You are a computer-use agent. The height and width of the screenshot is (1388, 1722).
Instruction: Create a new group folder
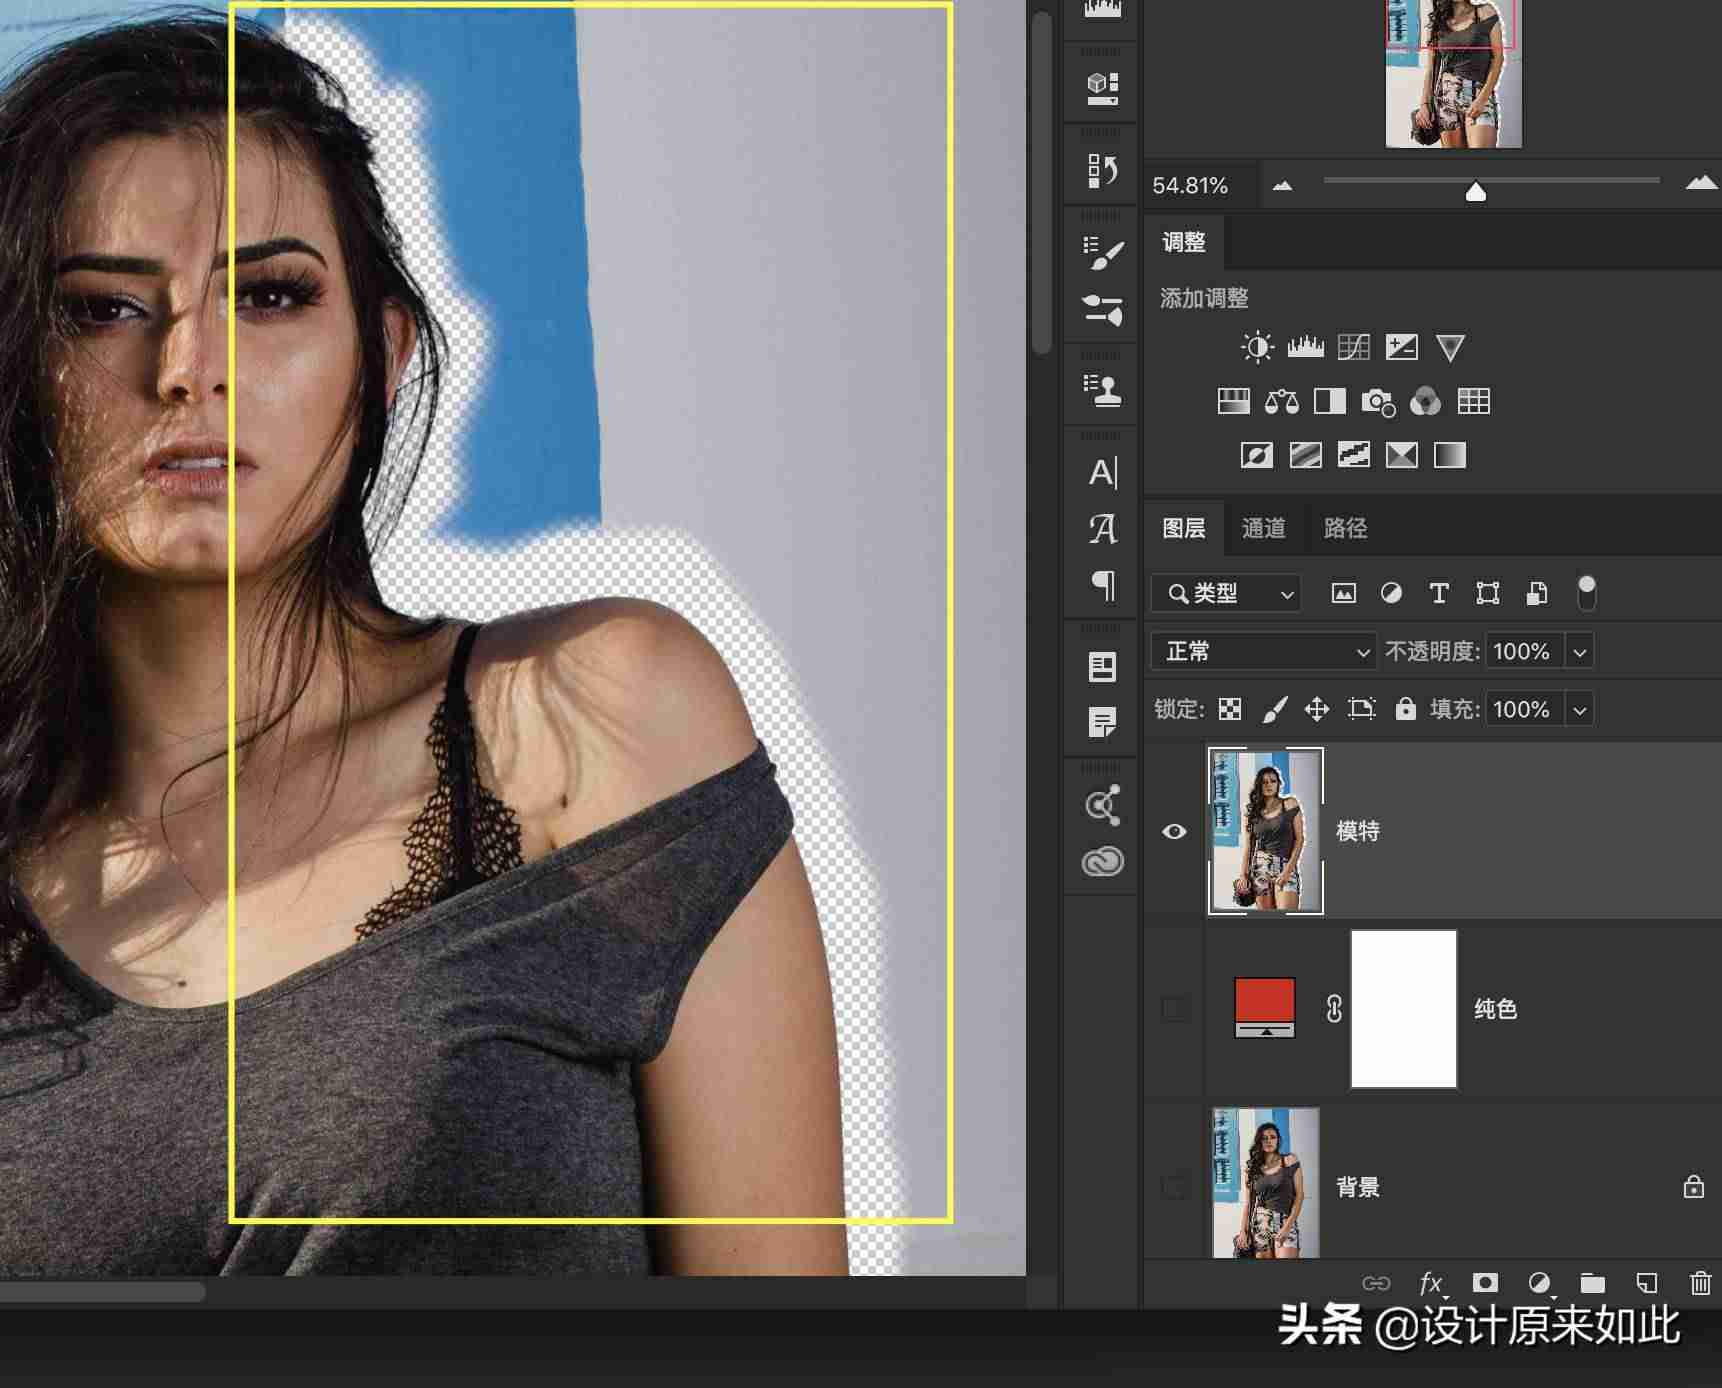pyautogui.click(x=1592, y=1283)
